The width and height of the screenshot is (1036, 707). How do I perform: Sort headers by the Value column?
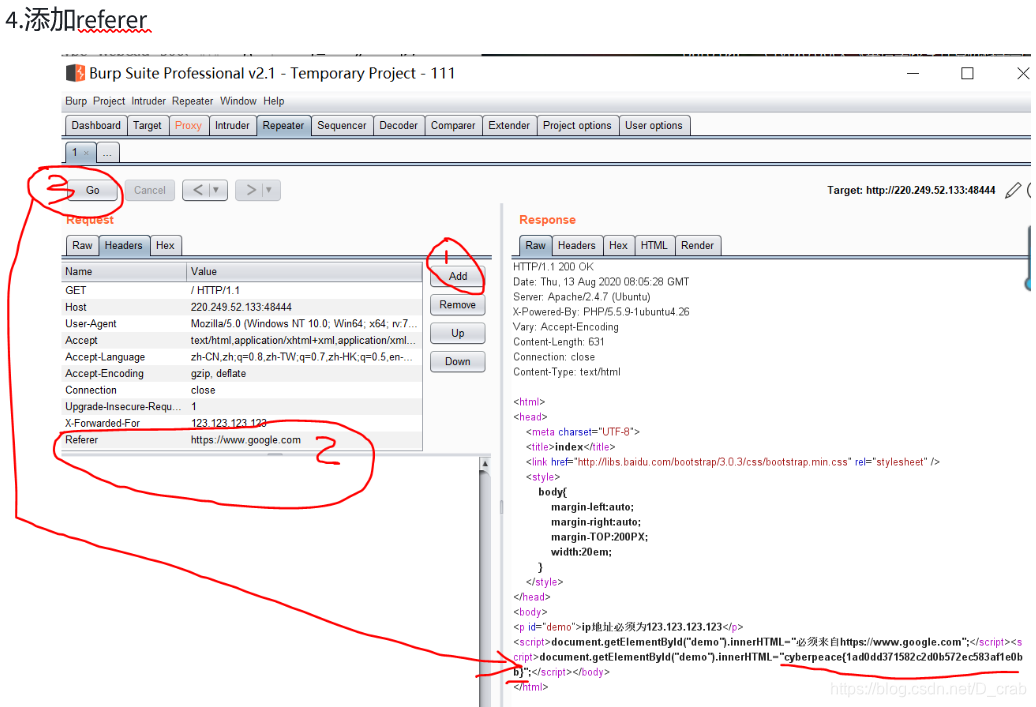pyautogui.click(x=305, y=272)
